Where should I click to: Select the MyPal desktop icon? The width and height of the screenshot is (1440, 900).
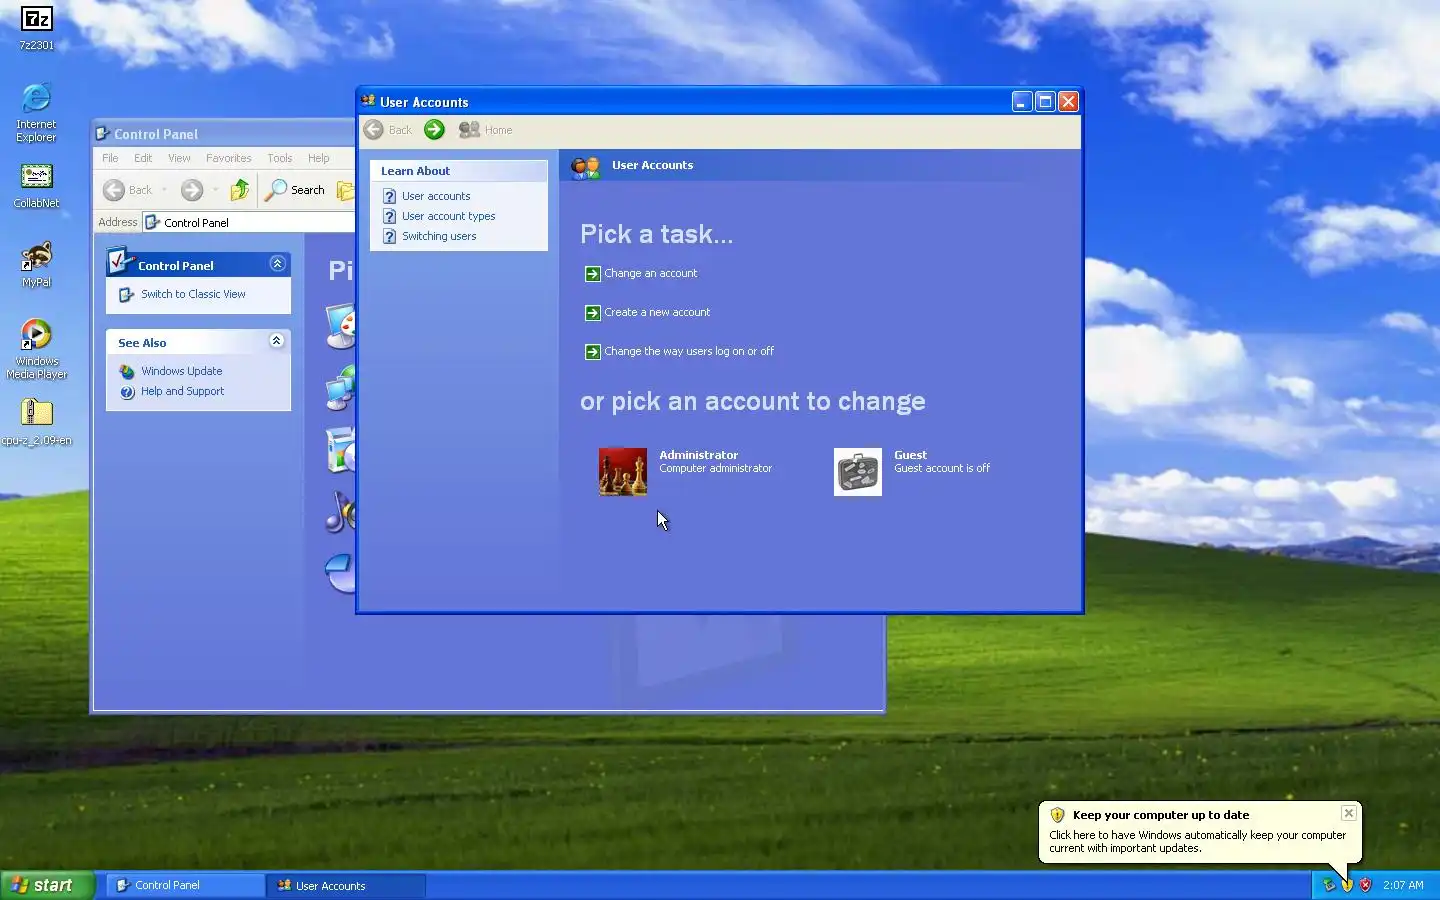[36, 264]
